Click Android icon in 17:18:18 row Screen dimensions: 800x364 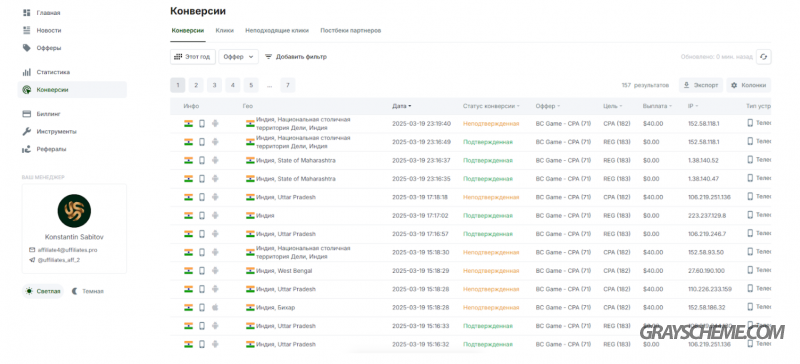coord(215,197)
